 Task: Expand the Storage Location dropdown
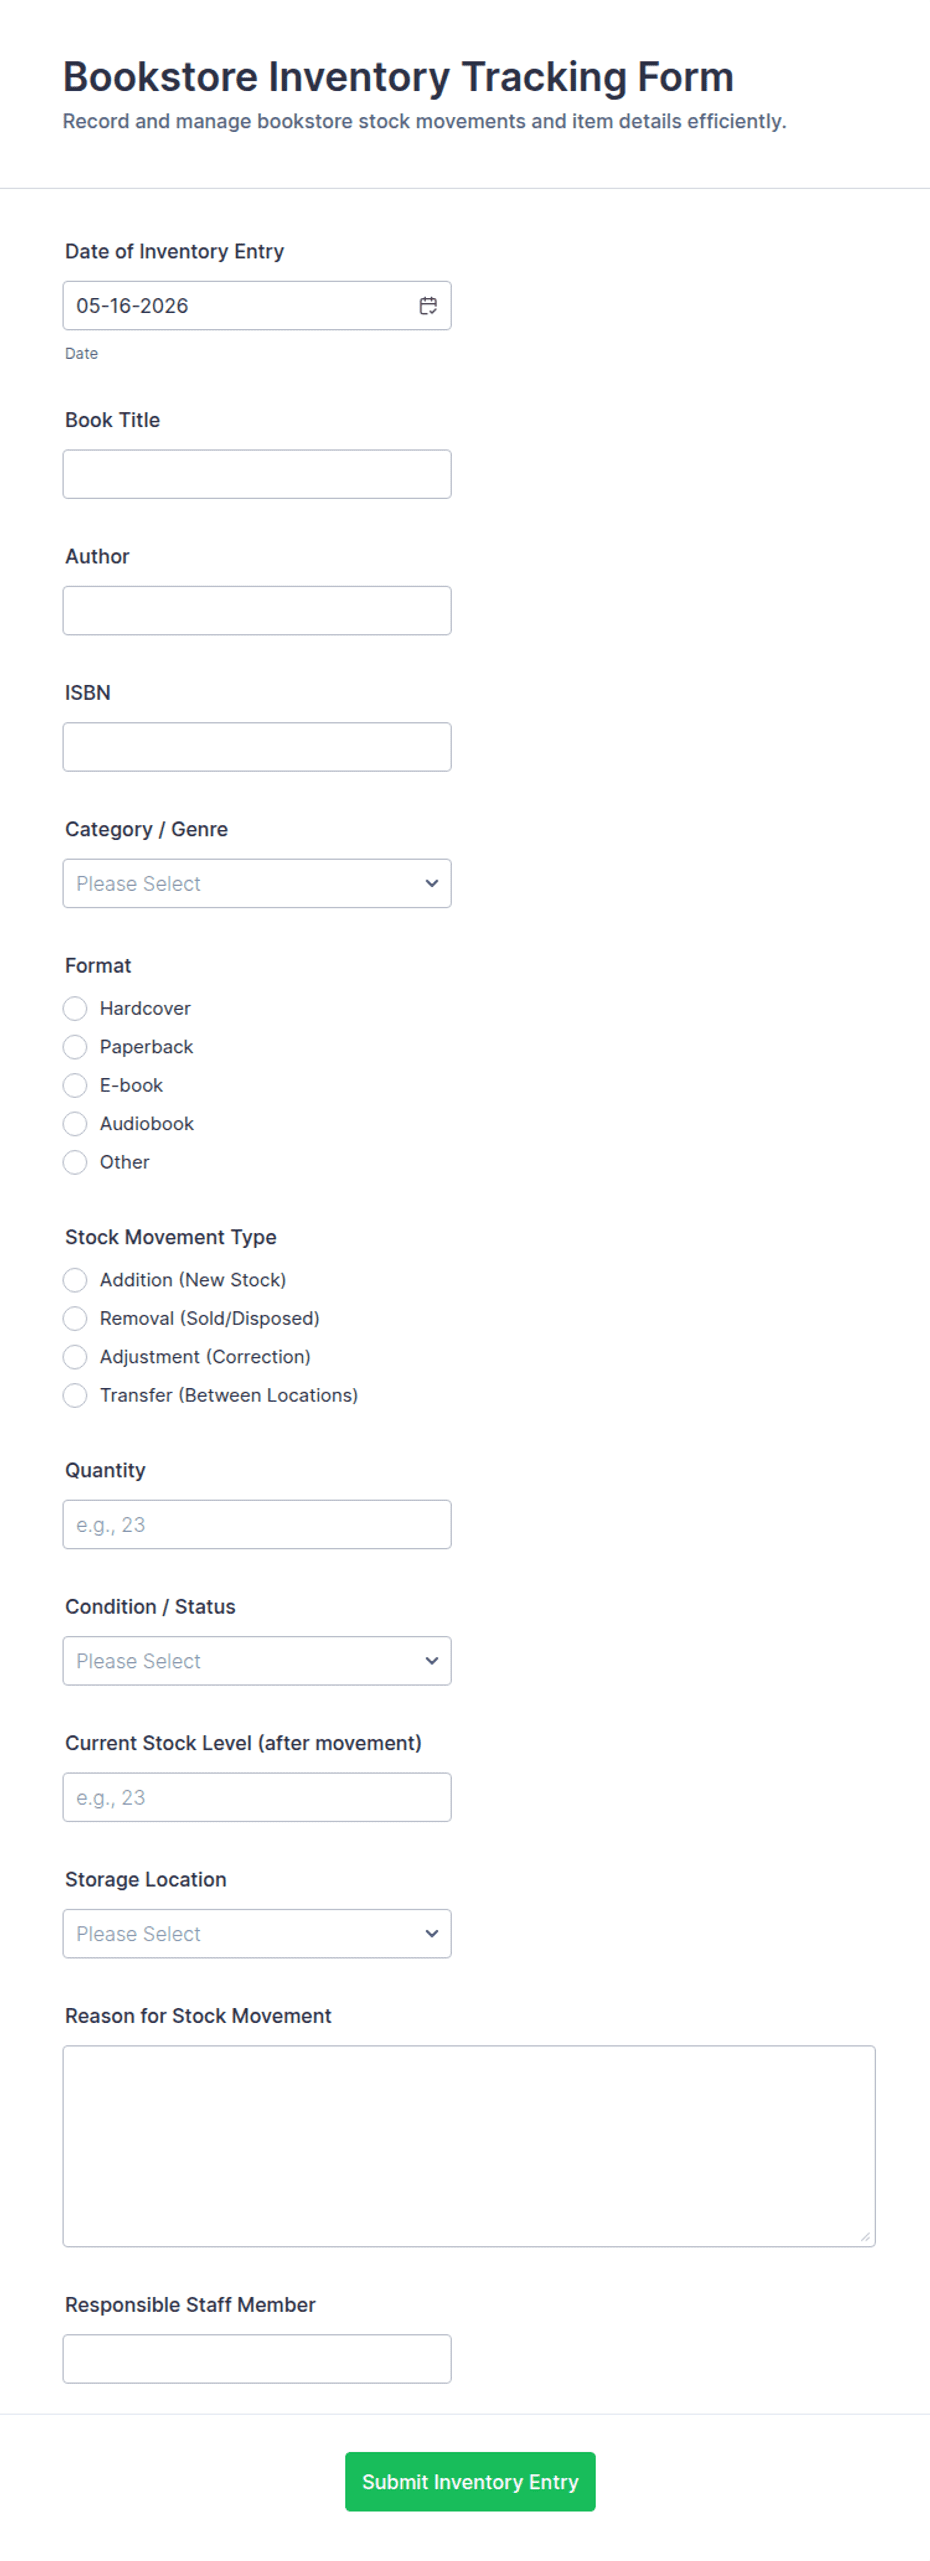click(257, 1933)
